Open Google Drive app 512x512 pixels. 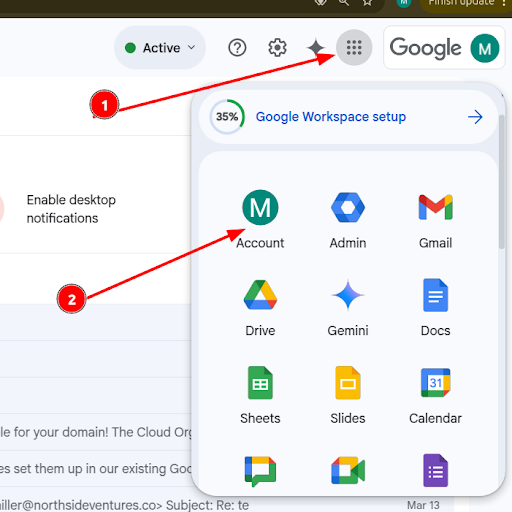pos(260,307)
